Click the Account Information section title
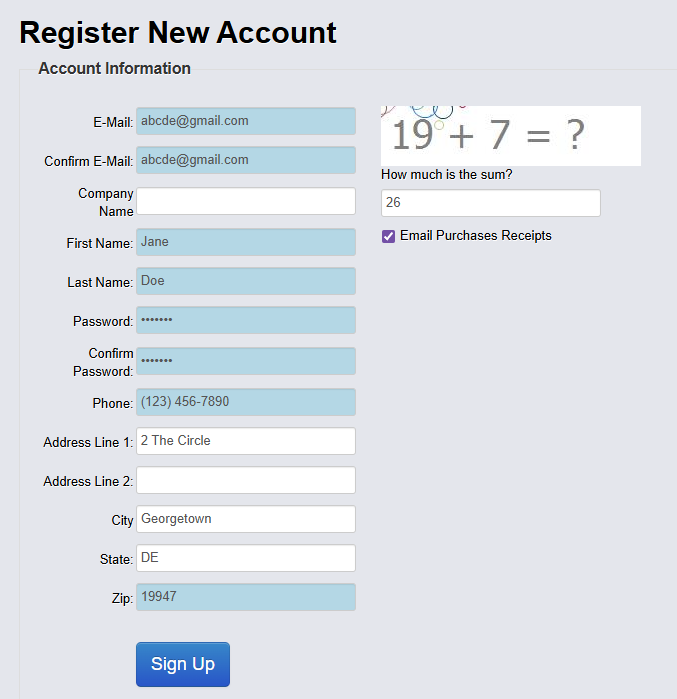This screenshot has width=677, height=699. 114,69
